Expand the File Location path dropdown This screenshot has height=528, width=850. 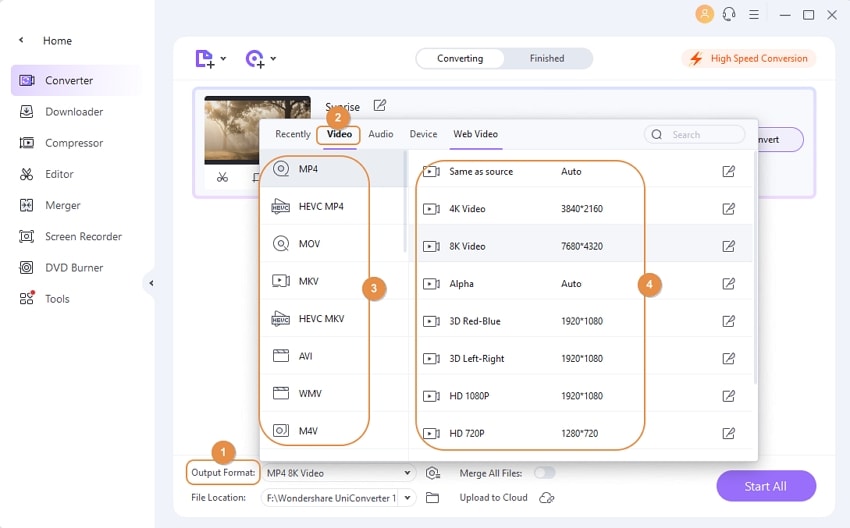[x=408, y=498]
